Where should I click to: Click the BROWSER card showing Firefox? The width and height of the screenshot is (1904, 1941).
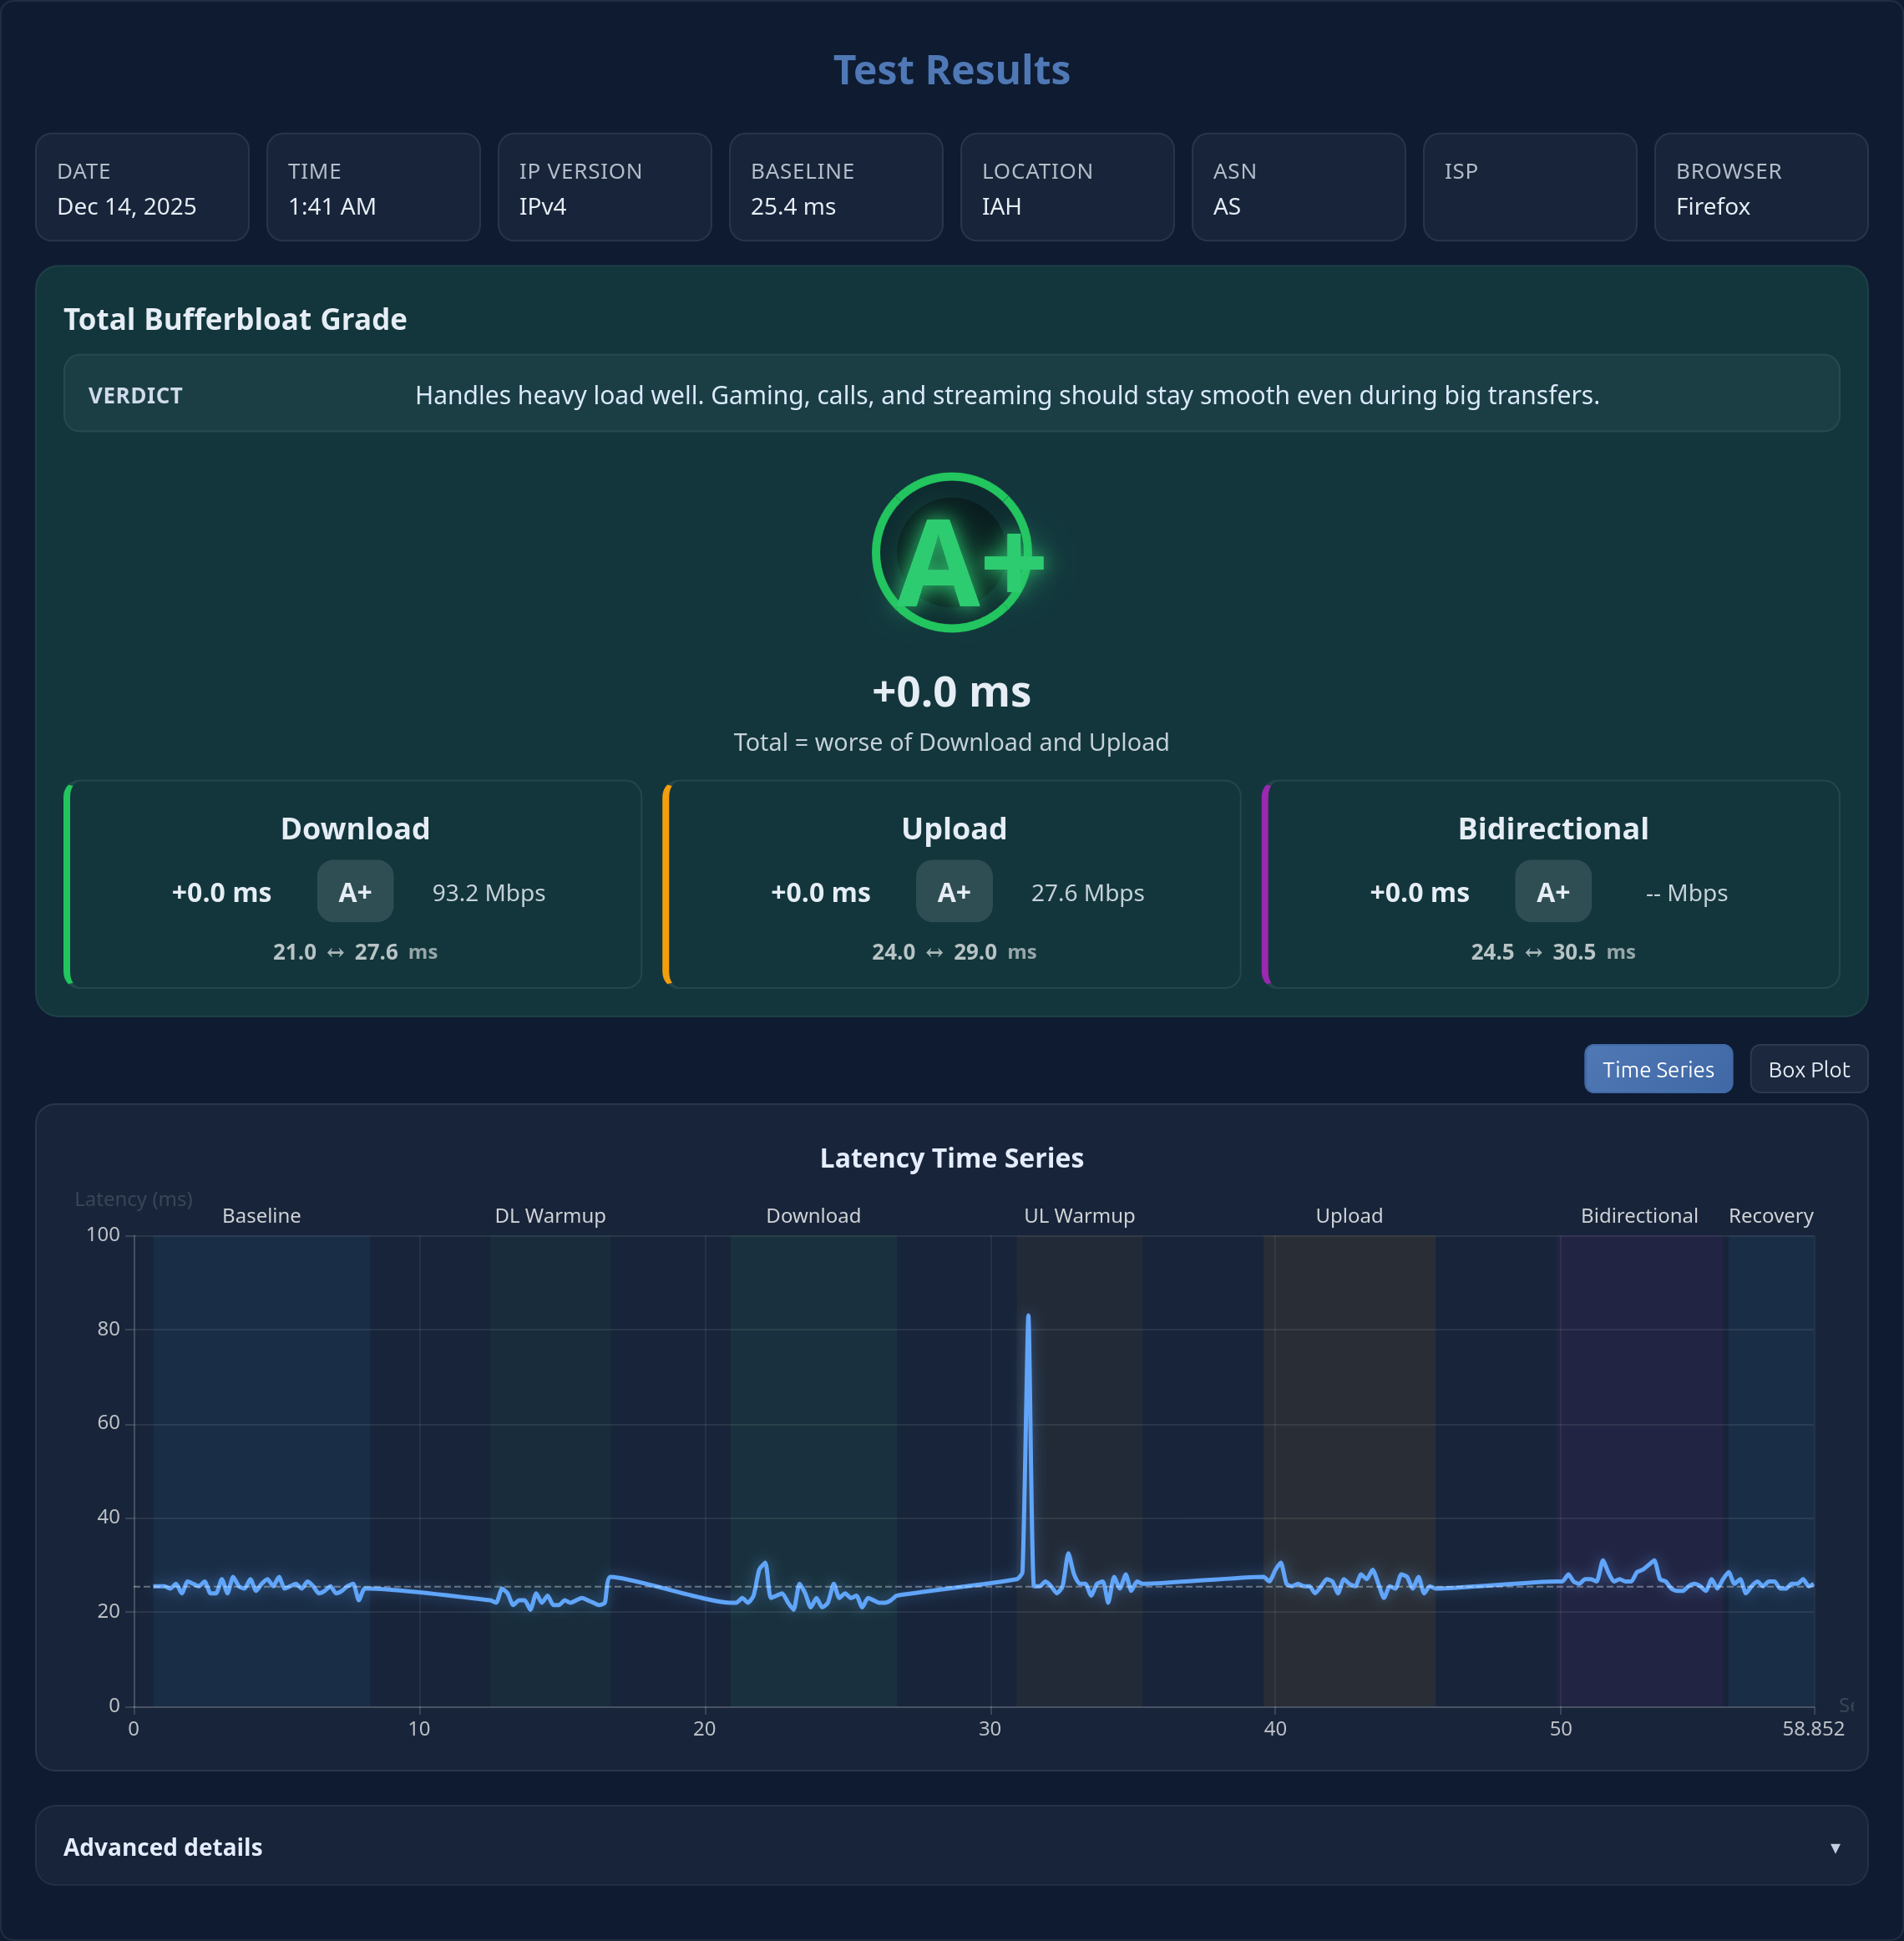pyautogui.click(x=1761, y=187)
